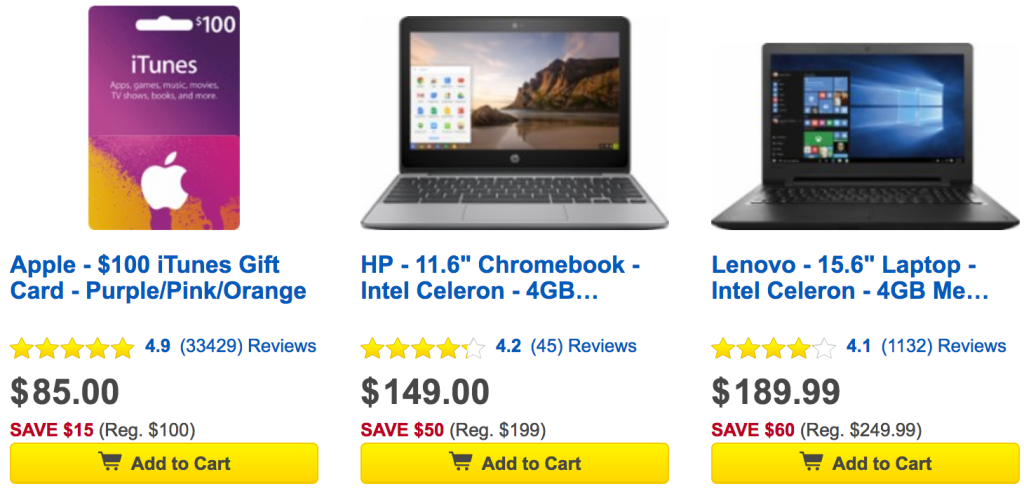
Task: Open the HP 11.6" Chromebook title link
Action: (x=500, y=278)
